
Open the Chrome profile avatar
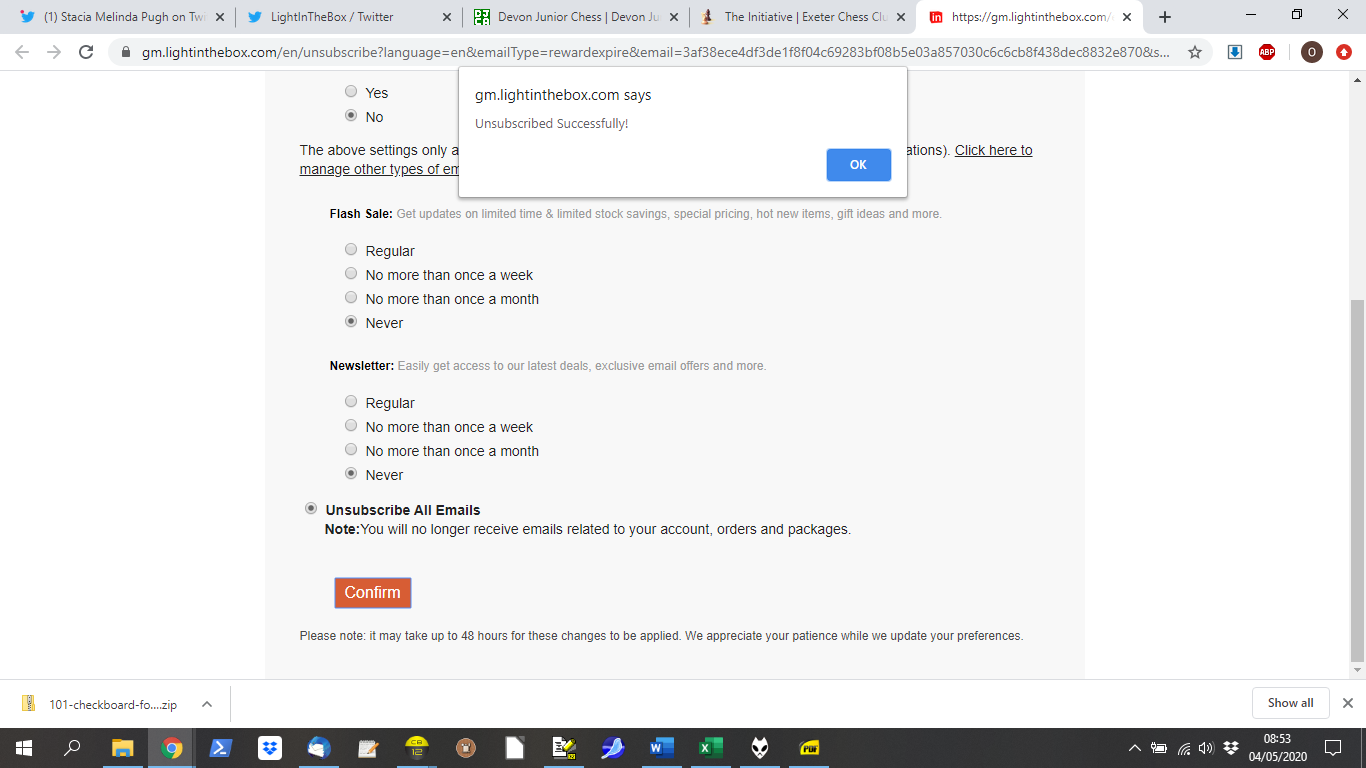(x=1311, y=52)
